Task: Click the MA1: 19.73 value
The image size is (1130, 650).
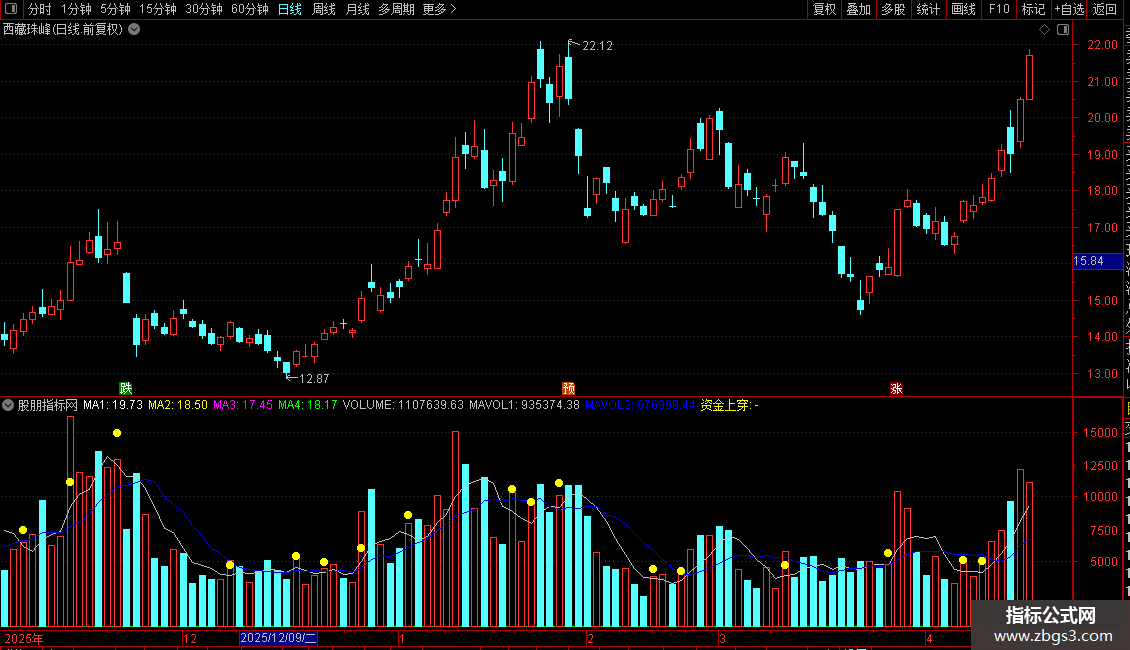Action: coord(112,405)
